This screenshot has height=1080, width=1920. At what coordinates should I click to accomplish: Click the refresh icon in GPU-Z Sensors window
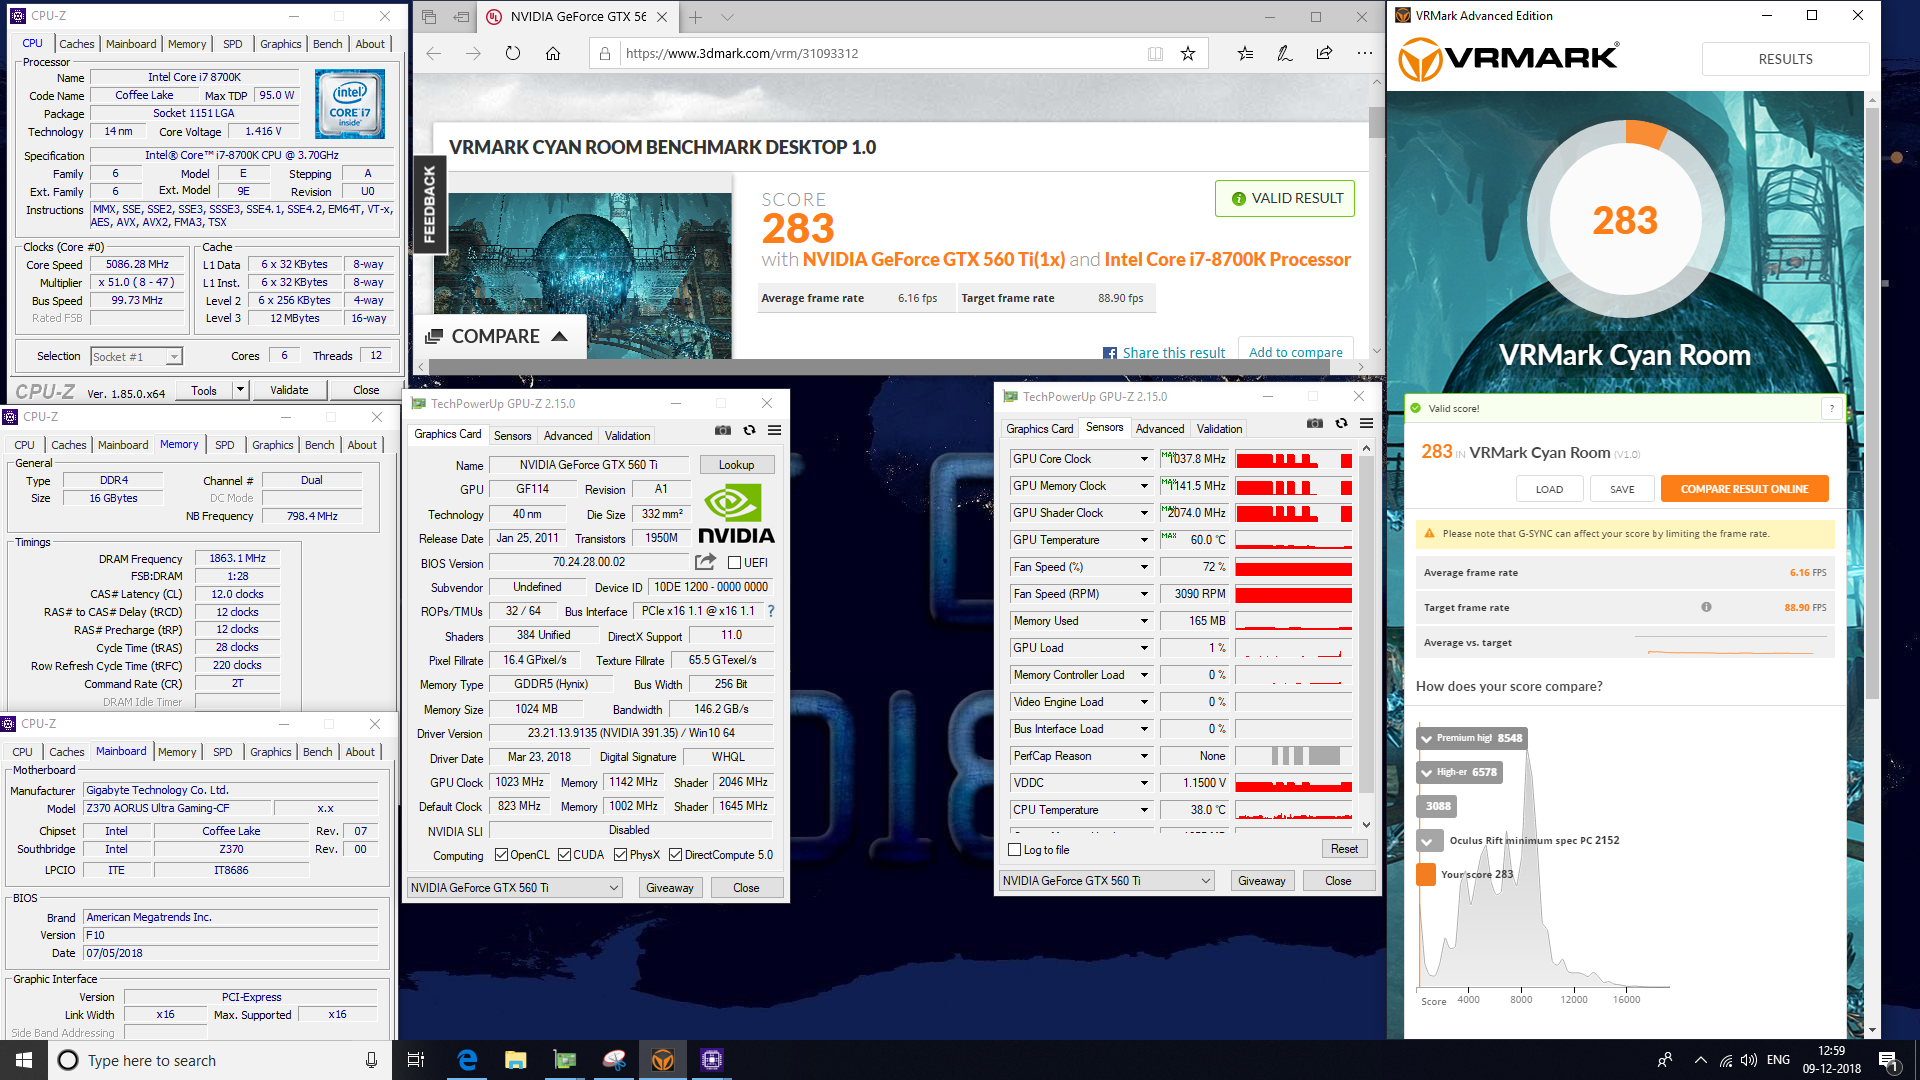1341,424
